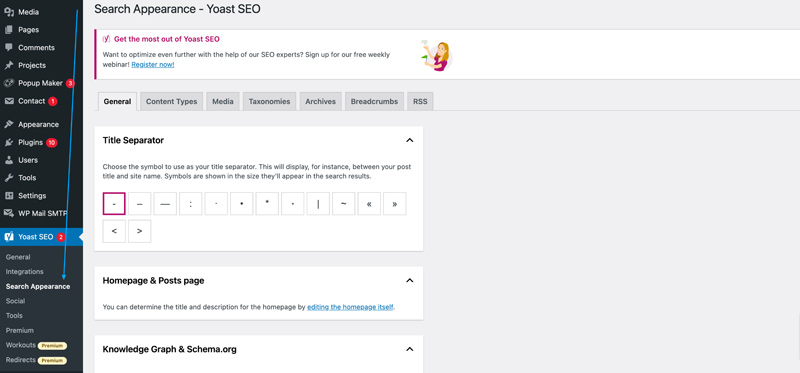Click the red 1 badge beside Contact
The height and width of the screenshot is (373, 800).
pos(53,101)
